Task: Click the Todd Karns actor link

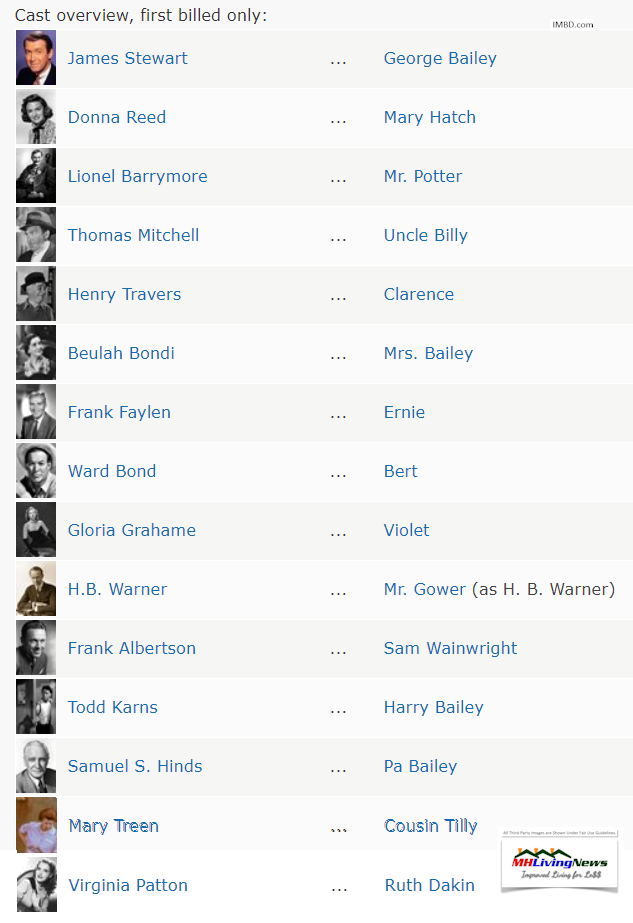Action: coord(112,706)
